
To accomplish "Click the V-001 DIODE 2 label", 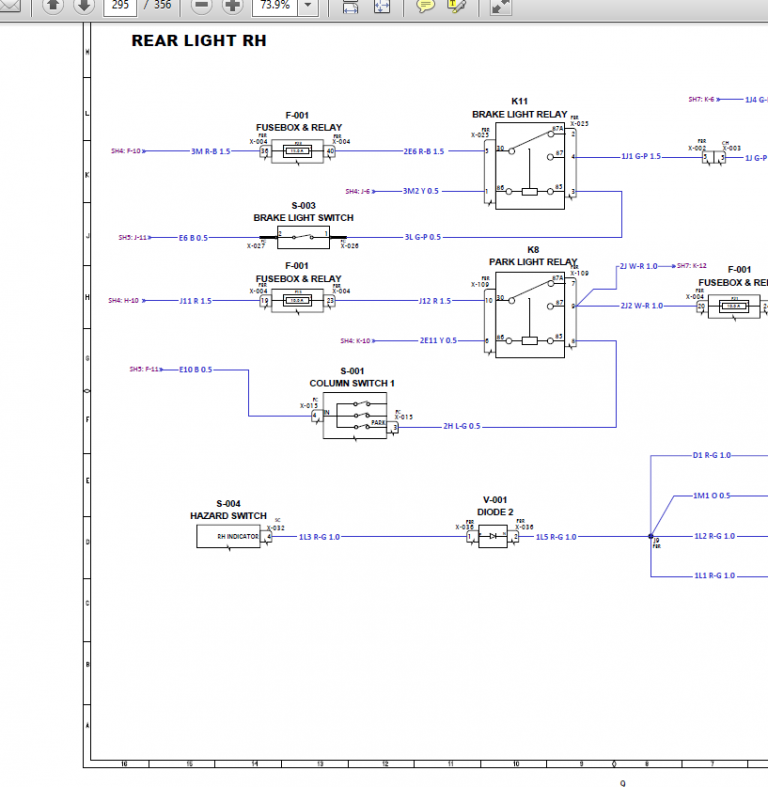I will point(495,506).
